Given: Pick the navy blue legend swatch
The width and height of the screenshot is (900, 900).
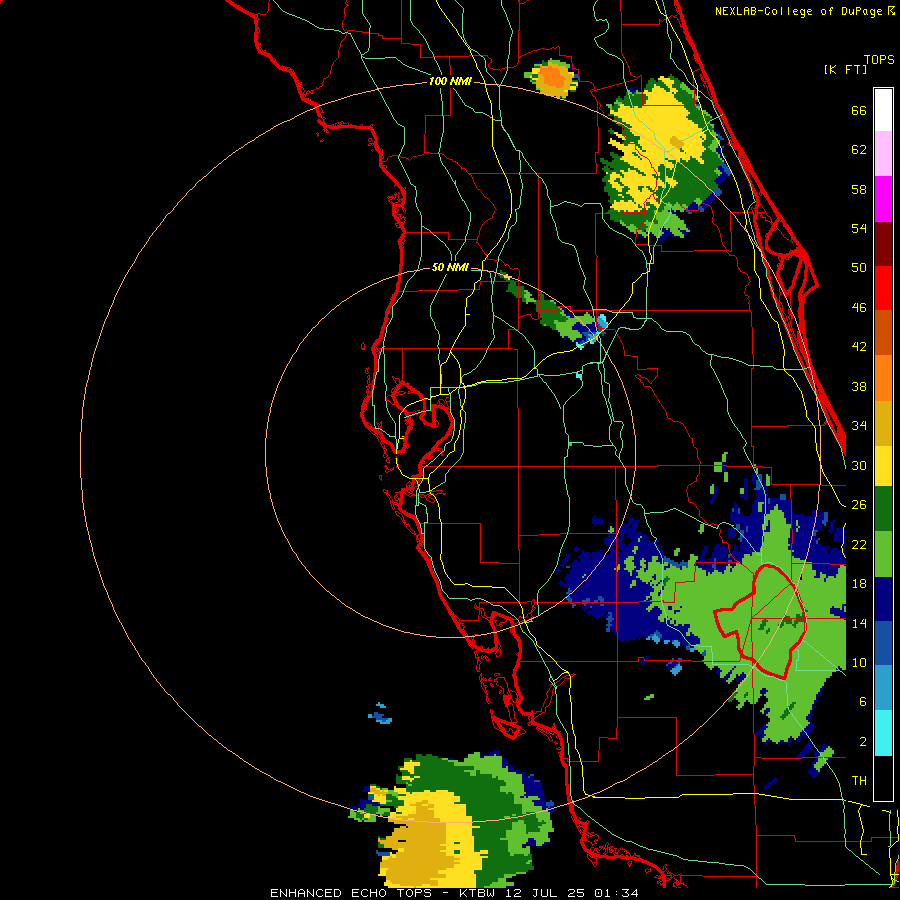Looking at the screenshot, I should click(x=883, y=599).
